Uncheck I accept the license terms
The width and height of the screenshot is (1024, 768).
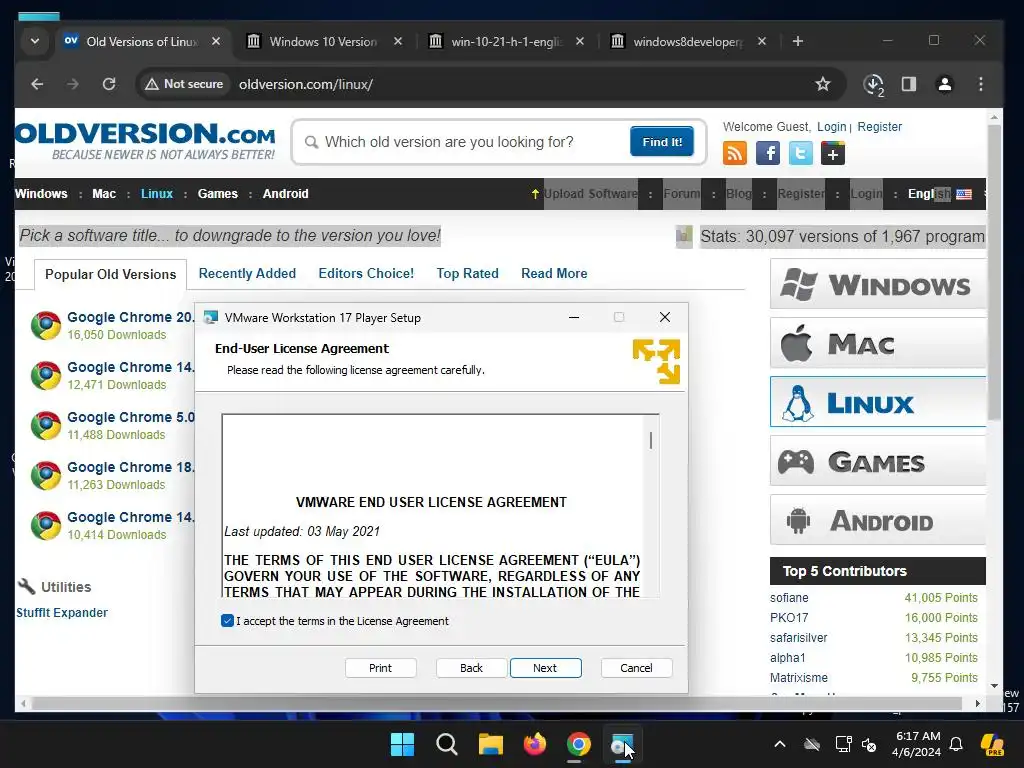(227, 621)
